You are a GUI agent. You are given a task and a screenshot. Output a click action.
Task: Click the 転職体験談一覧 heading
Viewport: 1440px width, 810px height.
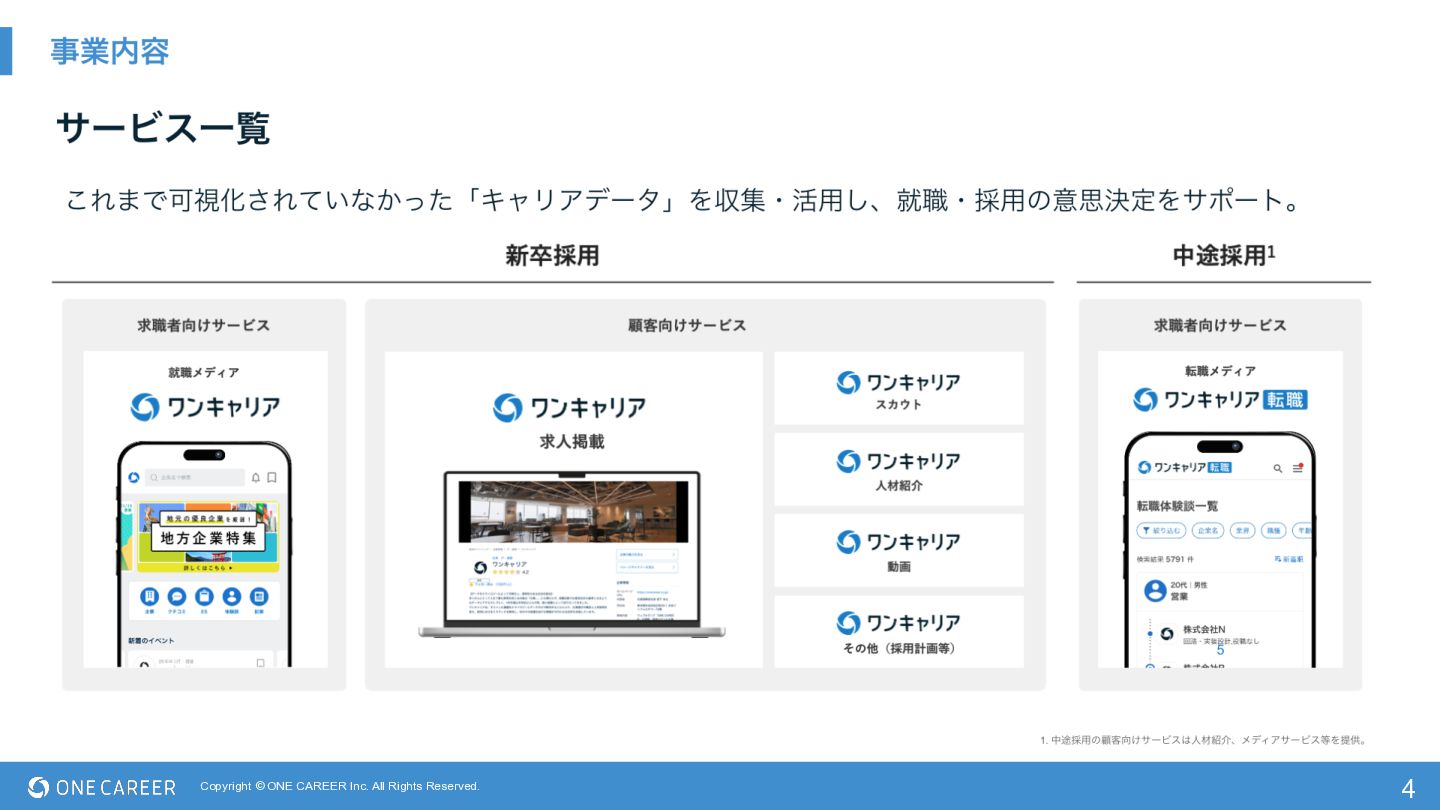1178,505
